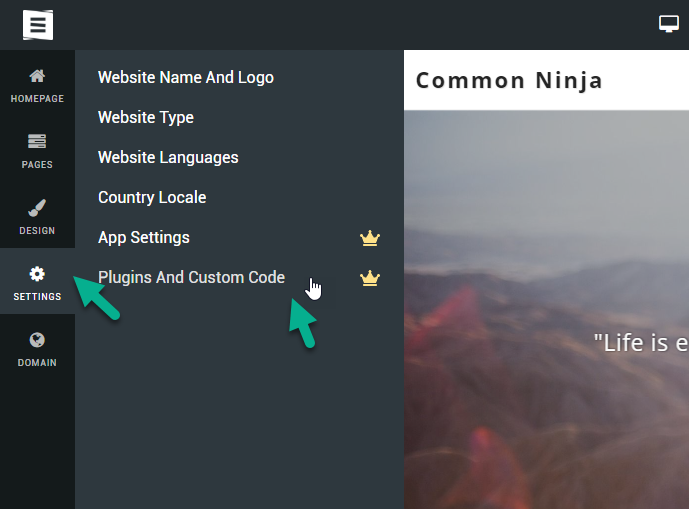Open the Pages stack icon
Image resolution: width=689 pixels, height=509 pixels.
click(x=37, y=142)
